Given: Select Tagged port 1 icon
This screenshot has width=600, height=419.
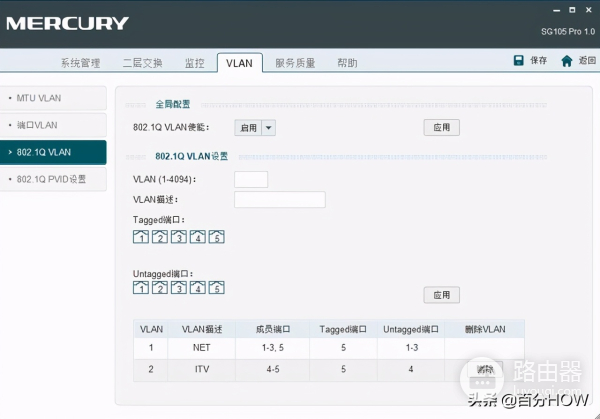Looking at the screenshot, I should (141, 237).
